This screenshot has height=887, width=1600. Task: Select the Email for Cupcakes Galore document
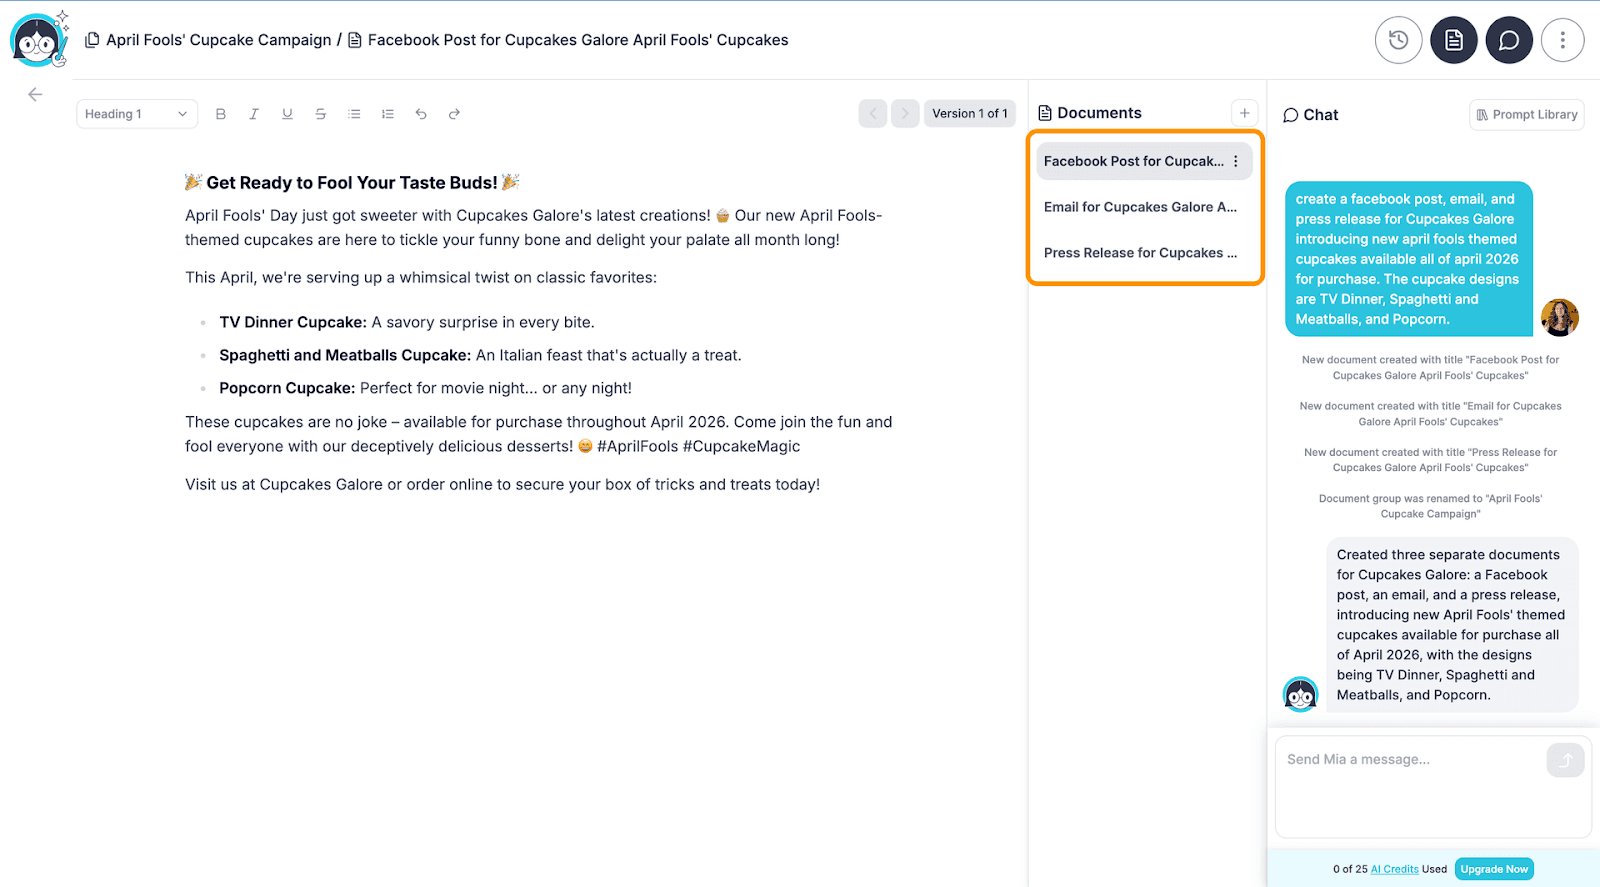click(x=1140, y=207)
